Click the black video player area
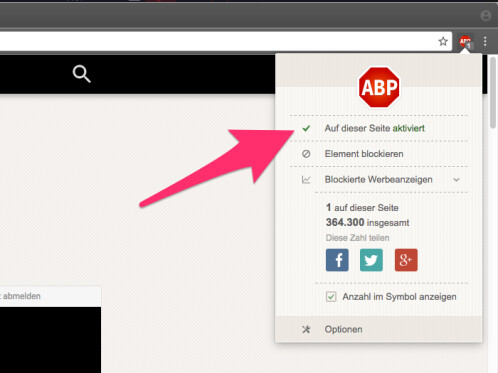Viewport: 498px width, 373px height. click(50, 340)
